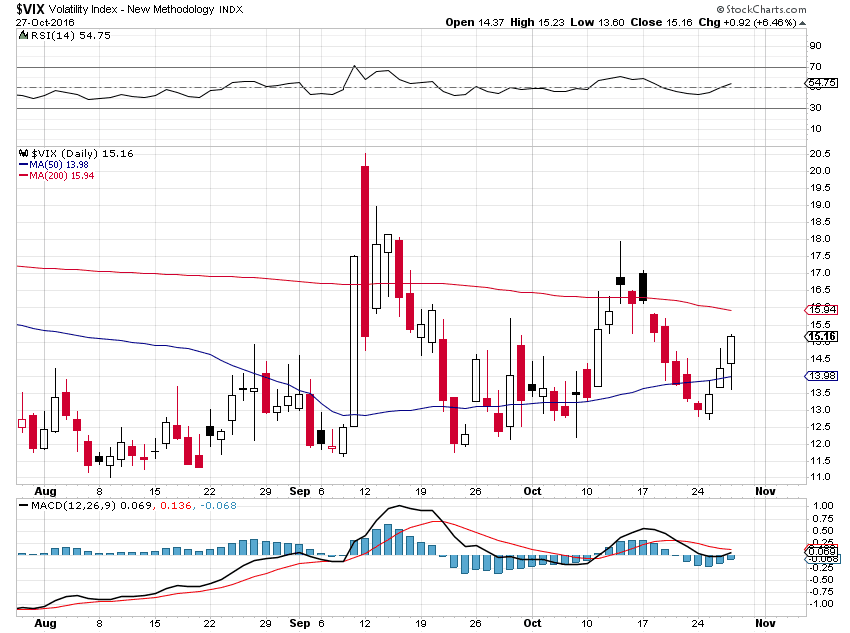
Task: Select the $VIX ticker symbol title
Action: (30, 9)
